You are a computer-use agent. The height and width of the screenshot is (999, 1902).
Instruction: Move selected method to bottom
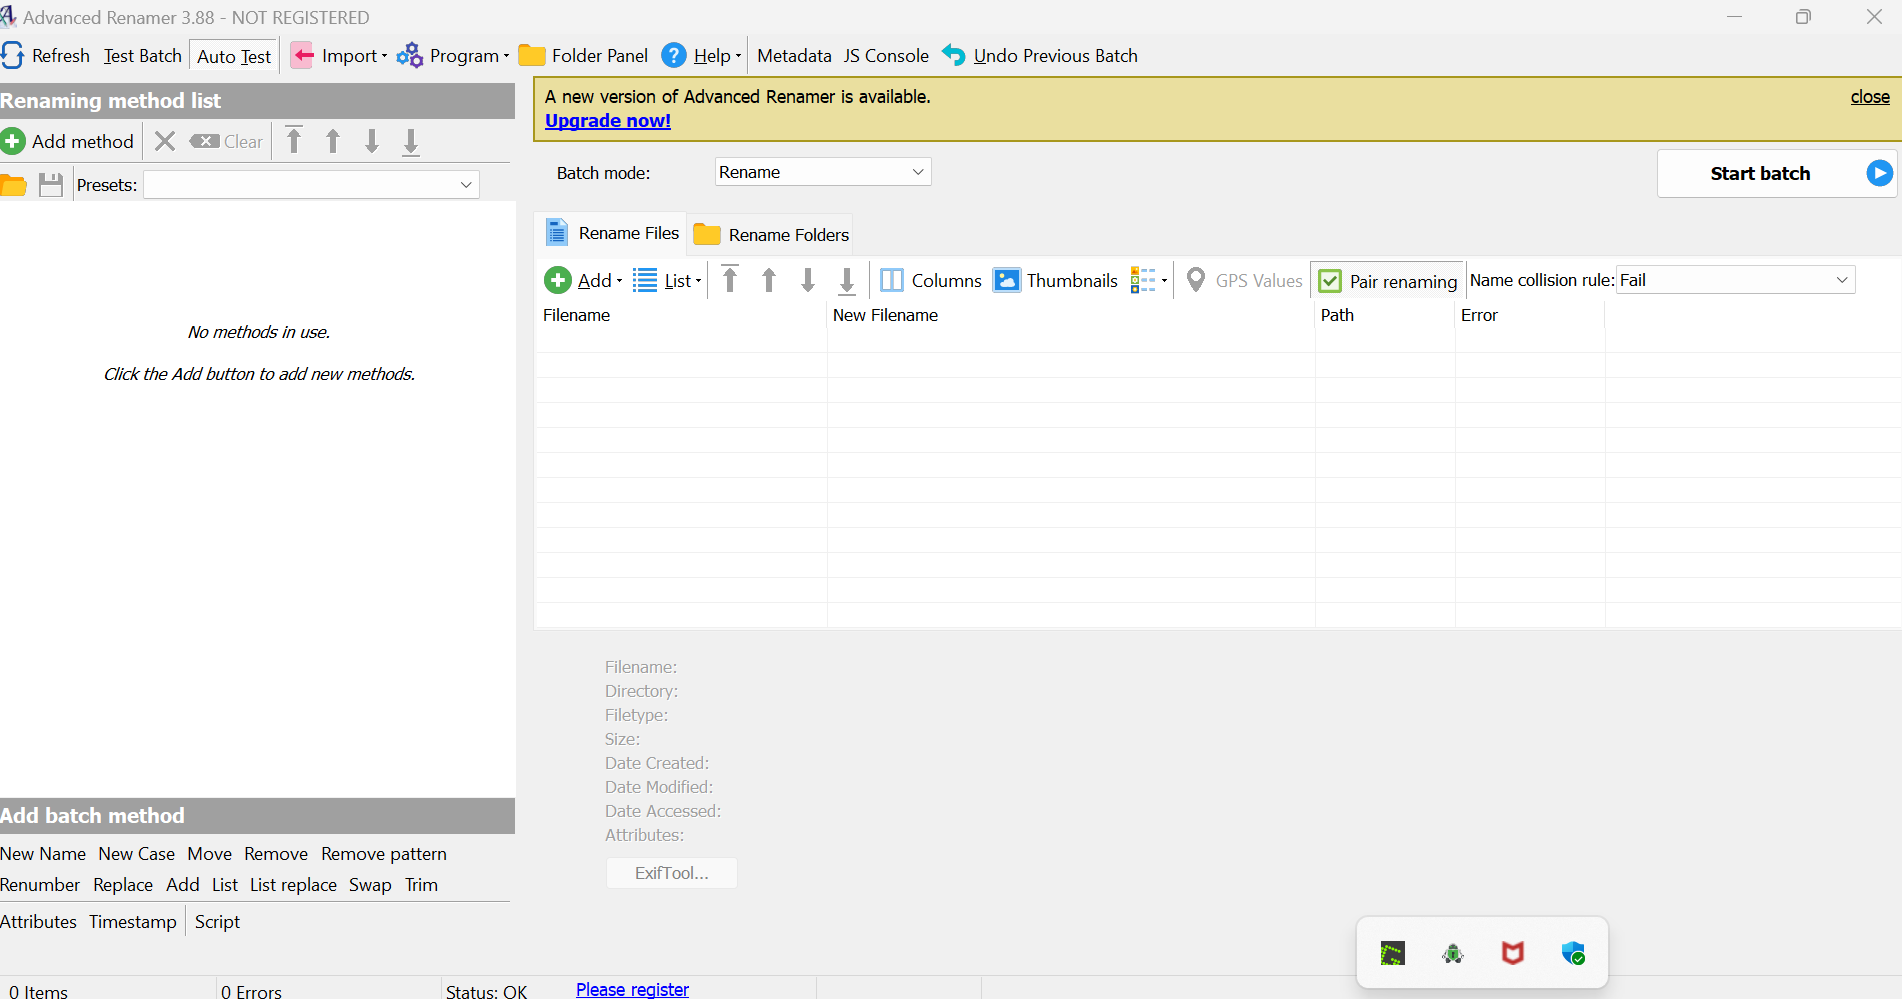411,142
